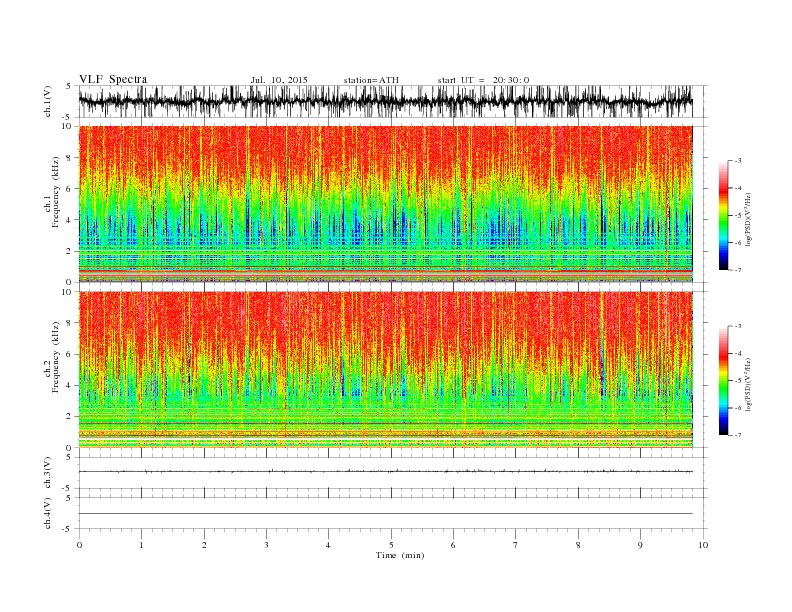Click inside the ch.2 spectrogram panel

point(385,370)
